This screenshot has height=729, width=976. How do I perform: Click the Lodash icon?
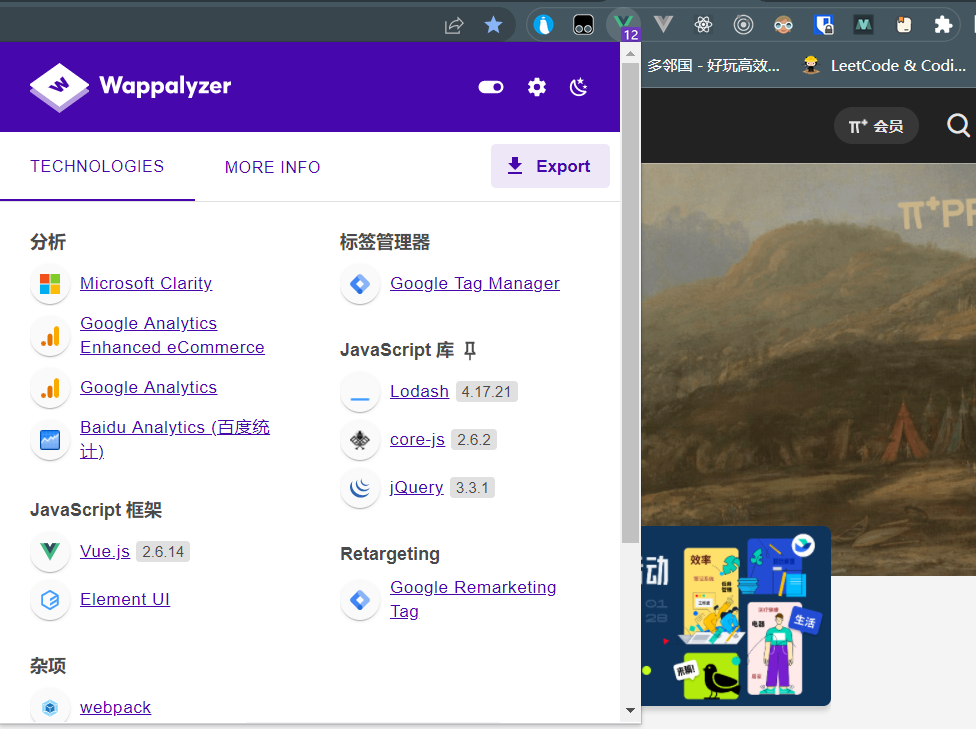[360, 392]
